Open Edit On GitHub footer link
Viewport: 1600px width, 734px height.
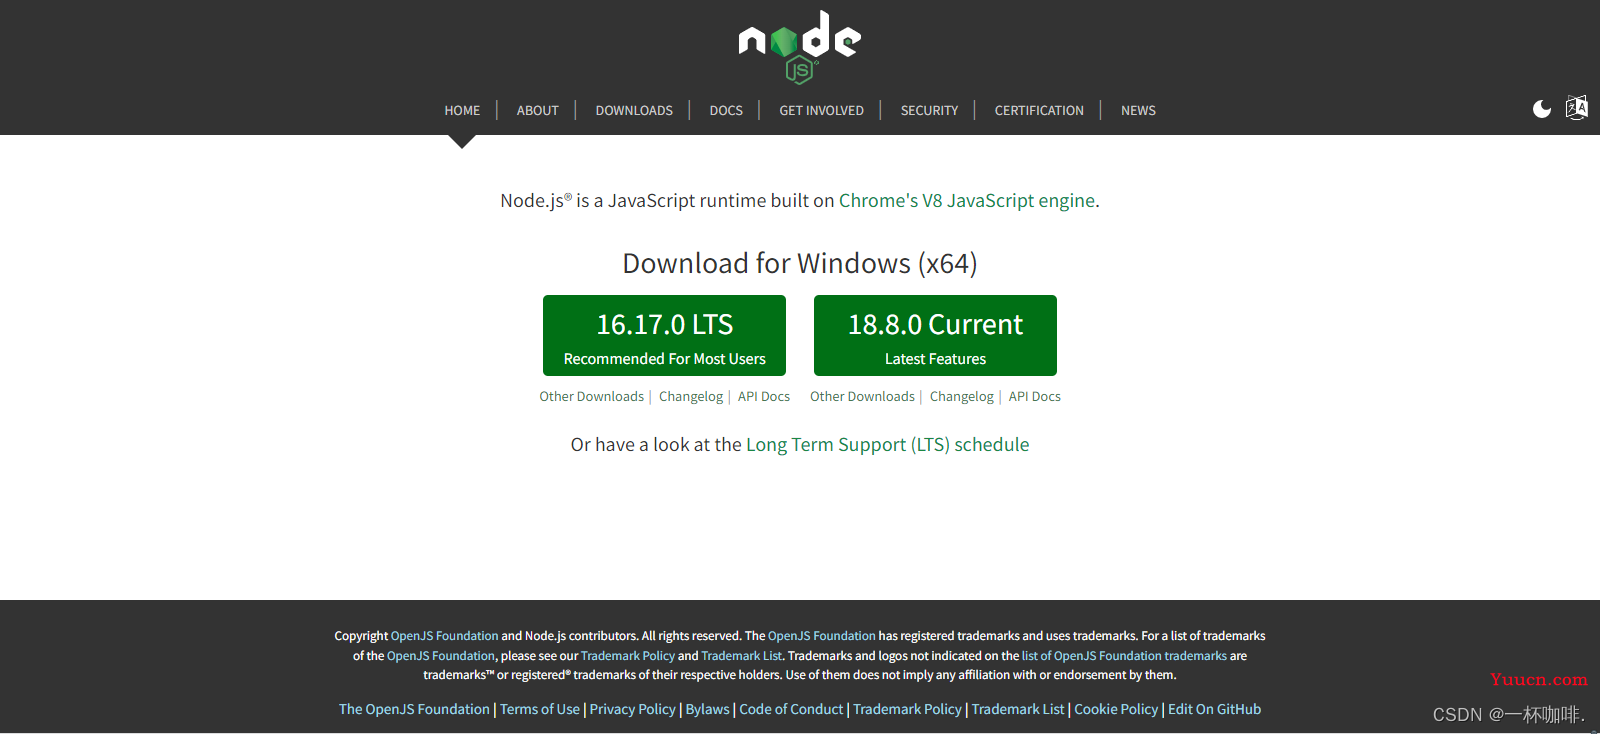click(1215, 709)
